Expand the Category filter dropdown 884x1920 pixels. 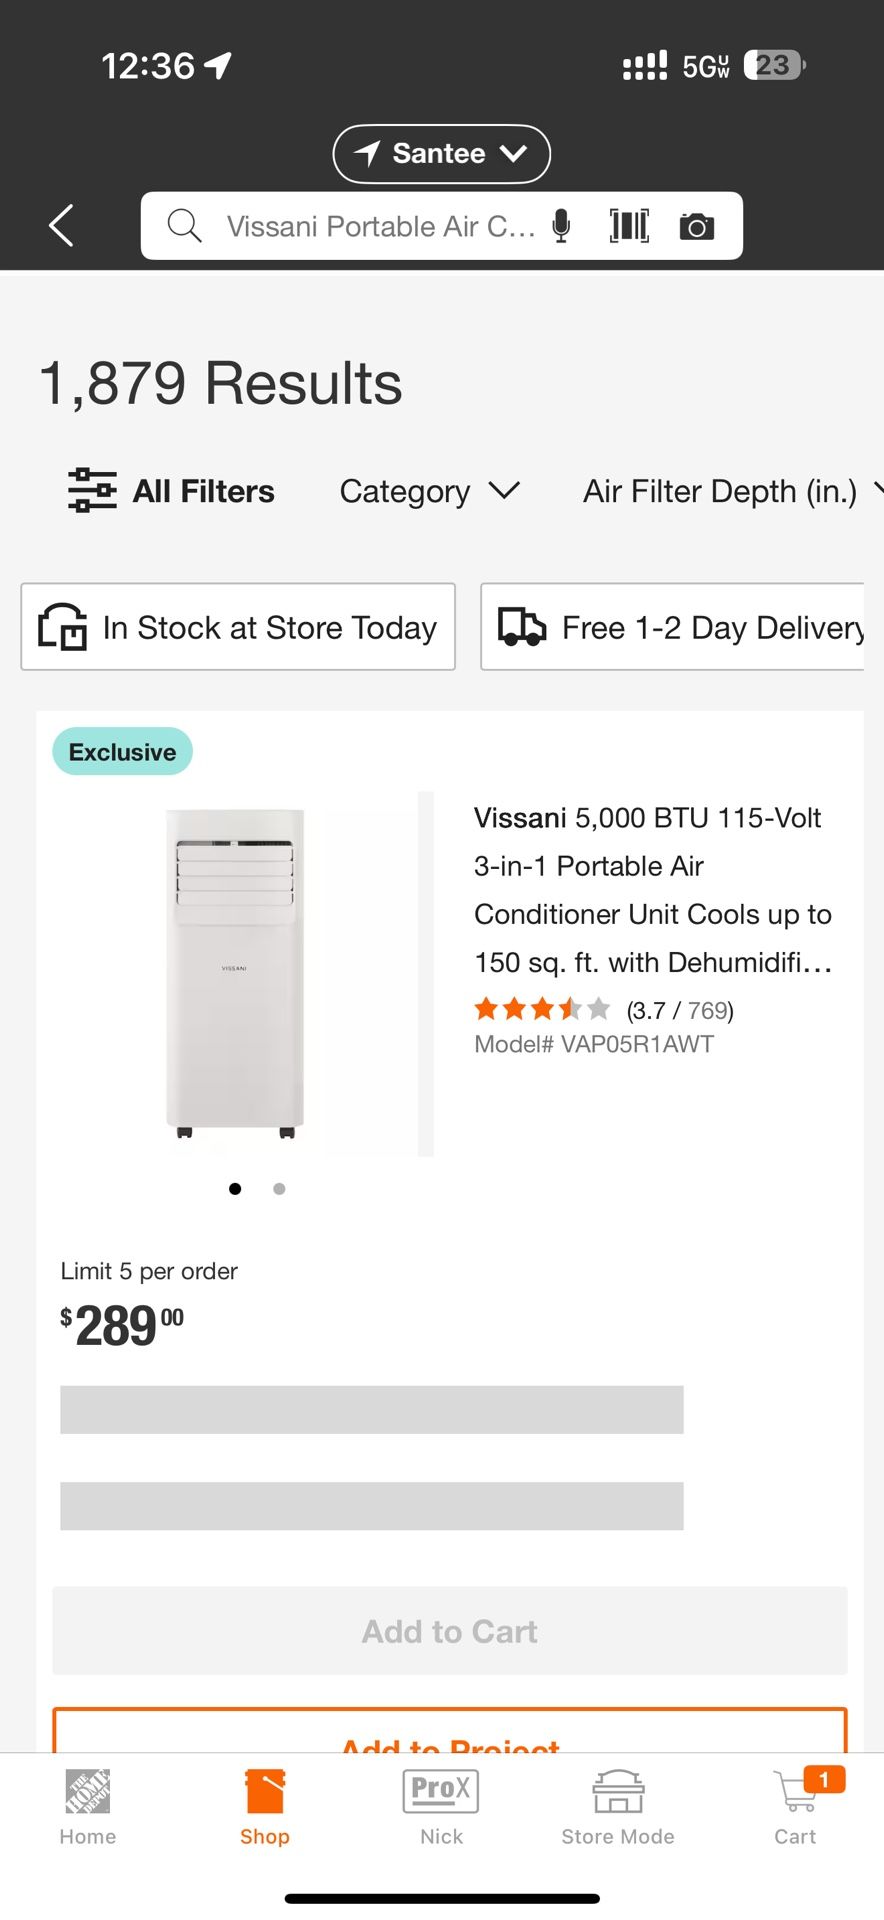pyautogui.click(x=430, y=491)
